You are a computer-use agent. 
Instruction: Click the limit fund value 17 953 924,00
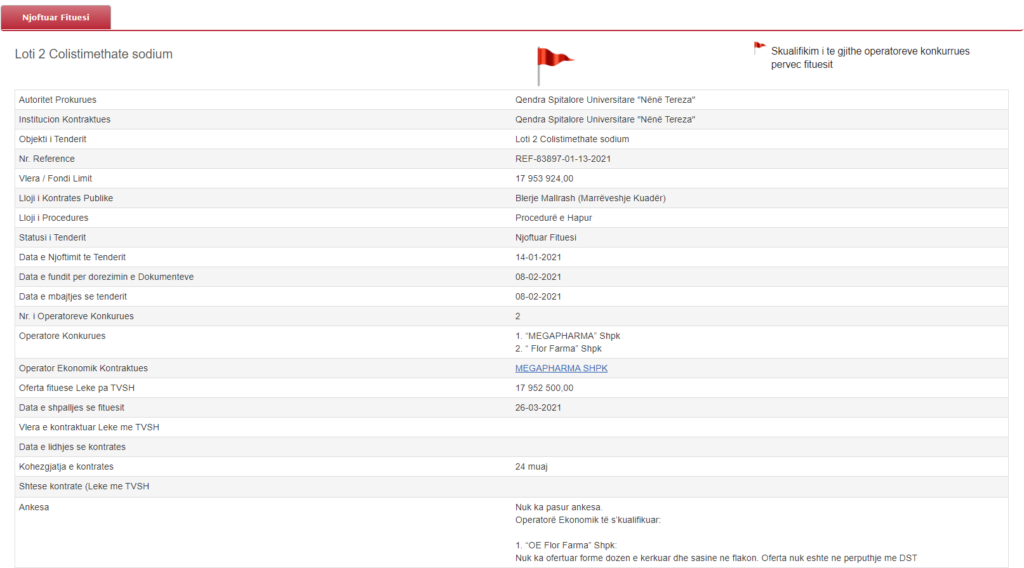point(544,179)
